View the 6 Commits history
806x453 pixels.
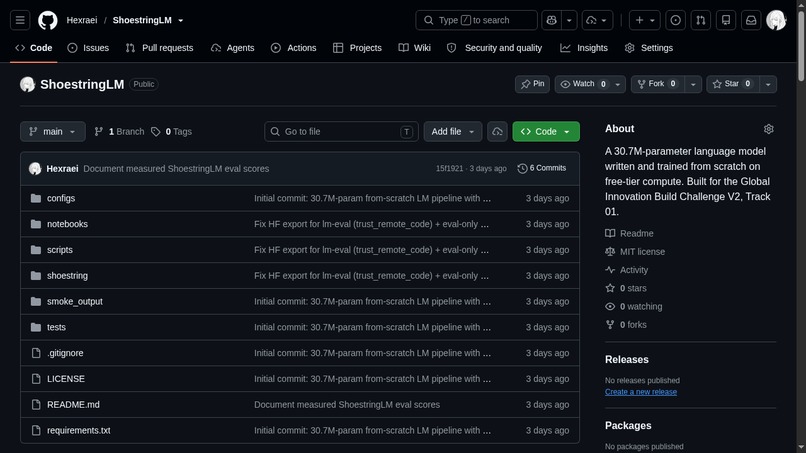(x=542, y=168)
